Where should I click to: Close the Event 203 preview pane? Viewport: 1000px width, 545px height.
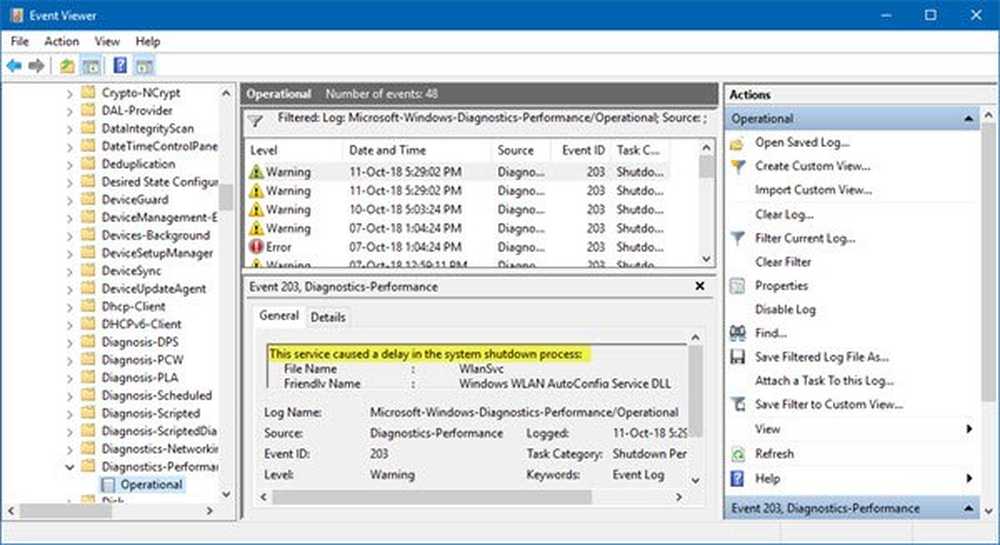pyautogui.click(x=700, y=286)
